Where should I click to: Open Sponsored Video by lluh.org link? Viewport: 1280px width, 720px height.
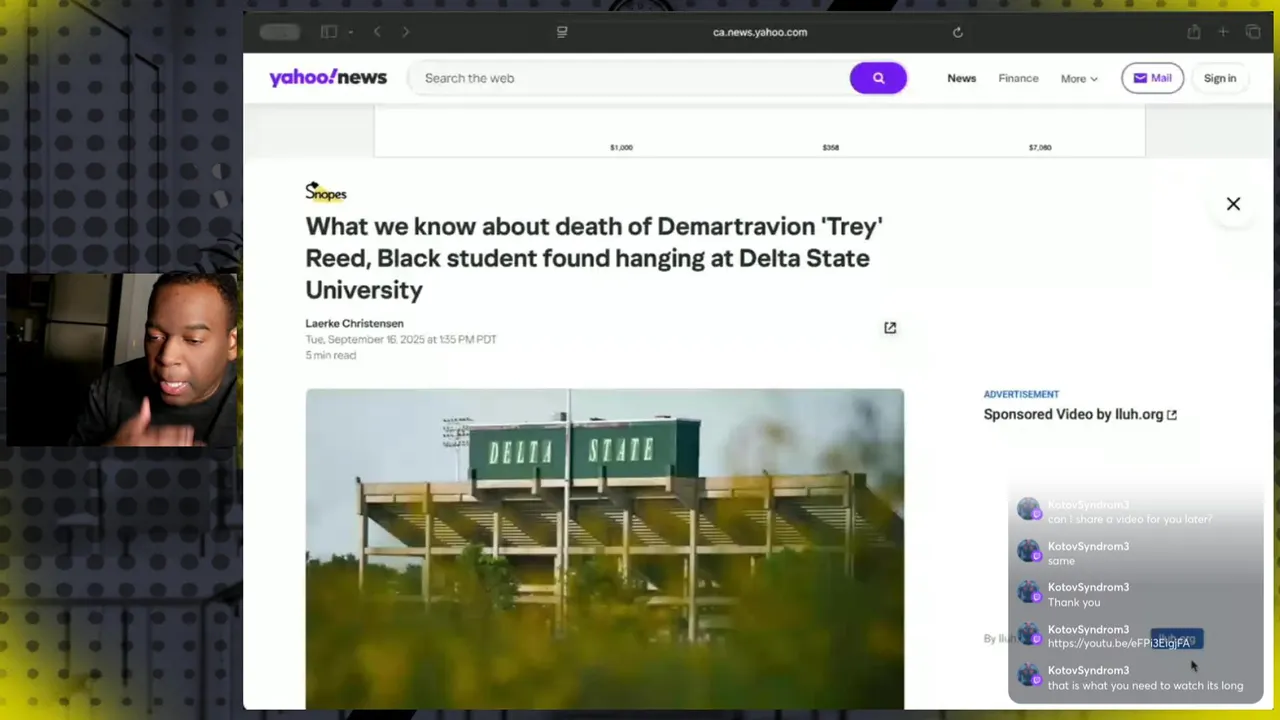(1079, 414)
